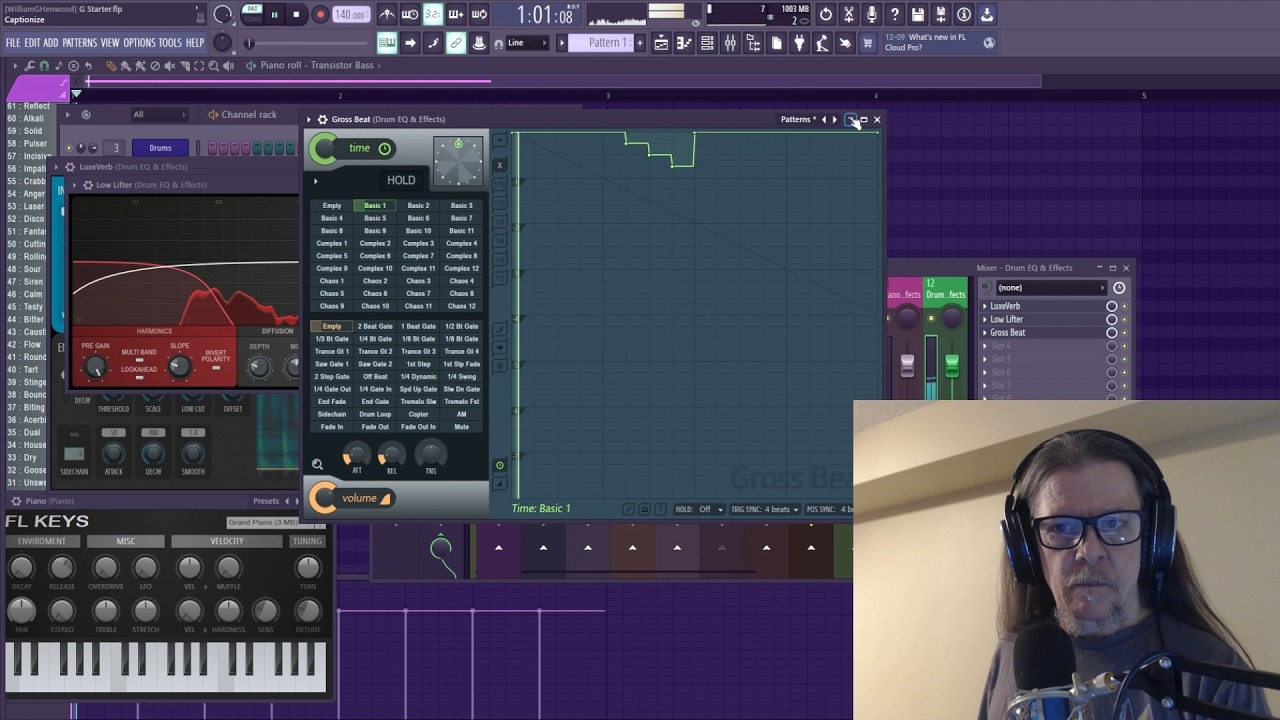This screenshot has height=720, width=1280.
Task: Select the Mute volume preset
Action: click(x=461, y=427)
